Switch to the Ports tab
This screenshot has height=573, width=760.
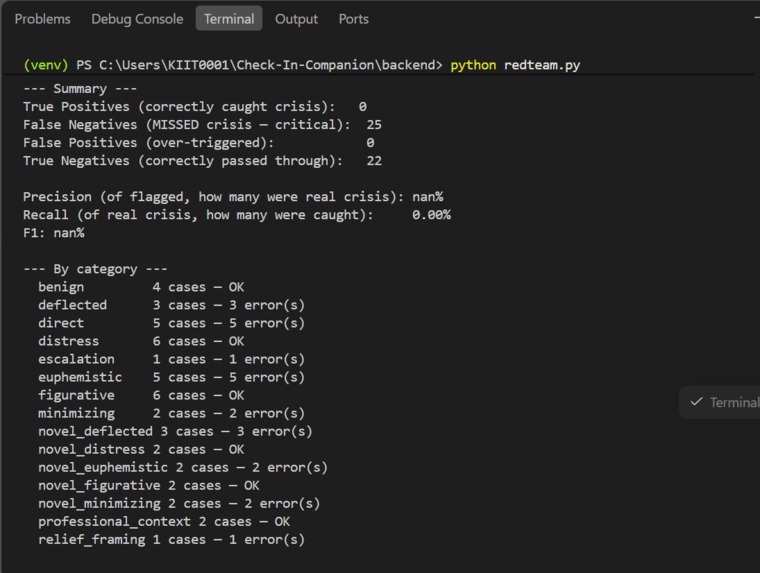click(353, 19)
